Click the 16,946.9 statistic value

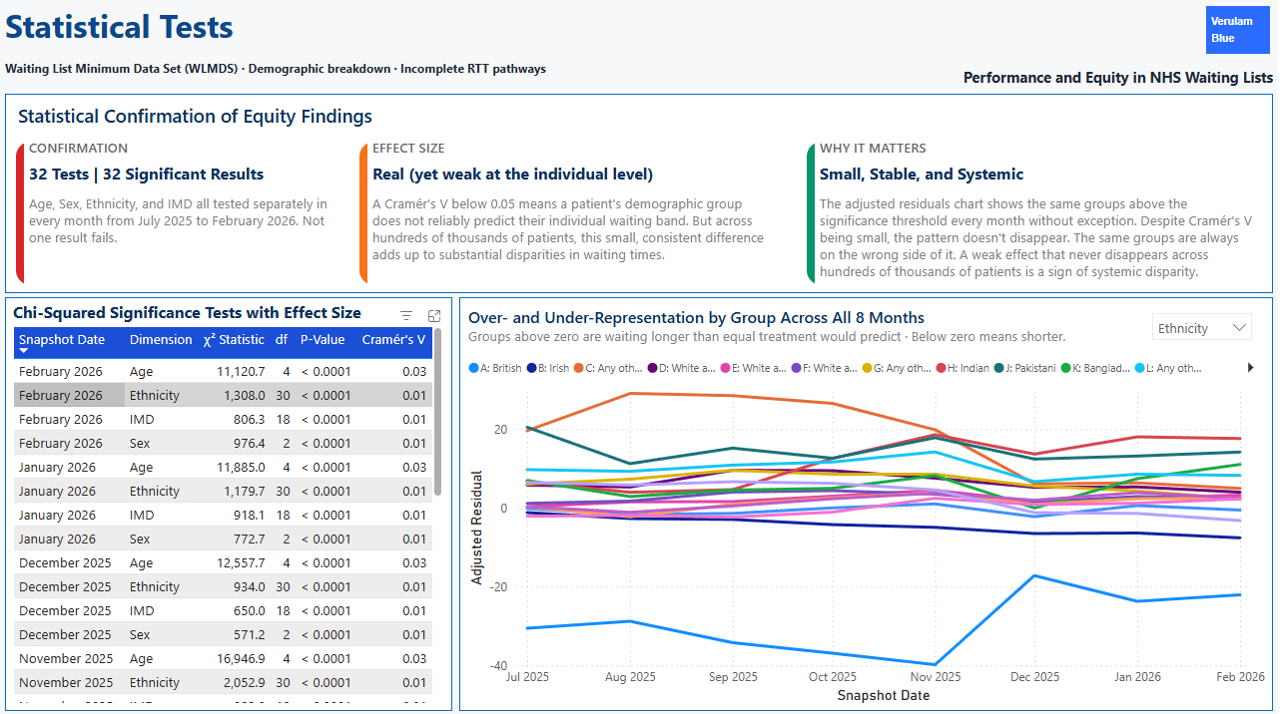pos(240,660)
